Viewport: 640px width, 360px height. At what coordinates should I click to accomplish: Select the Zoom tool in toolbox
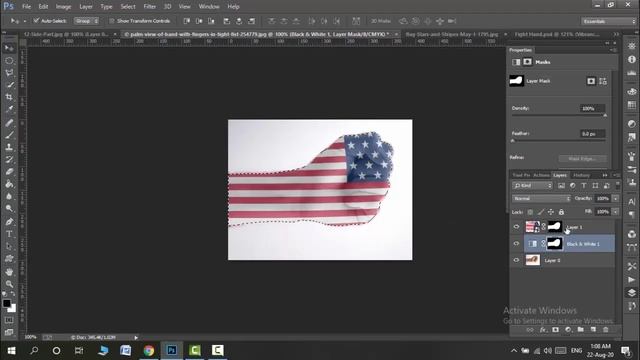[x=9, y=284]
